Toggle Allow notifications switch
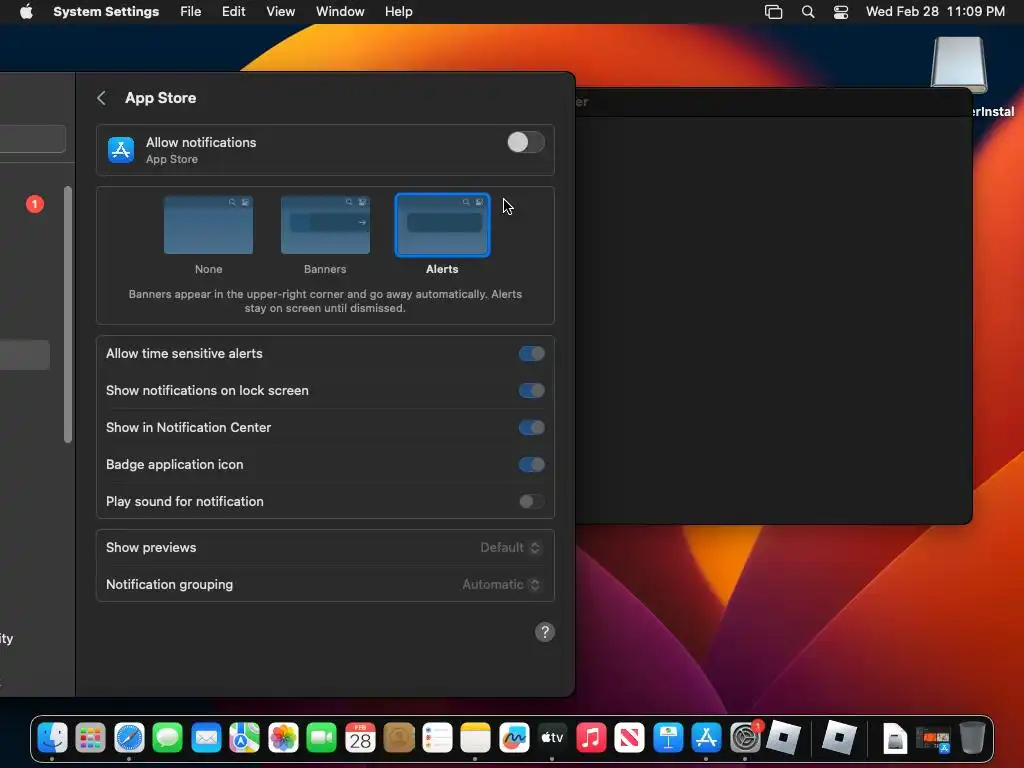 pos(526,142)
